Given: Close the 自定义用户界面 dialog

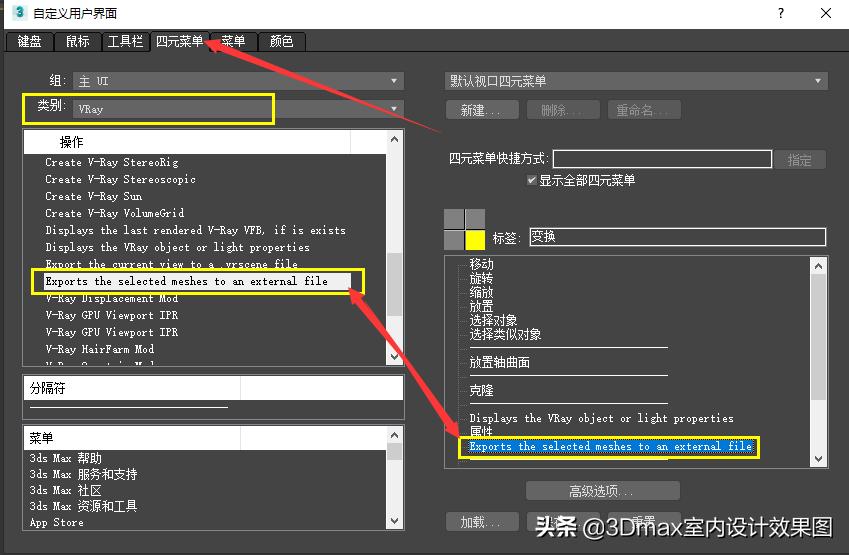Looking at the screenshot, I should pyautogui.click(x=825, y=13).
